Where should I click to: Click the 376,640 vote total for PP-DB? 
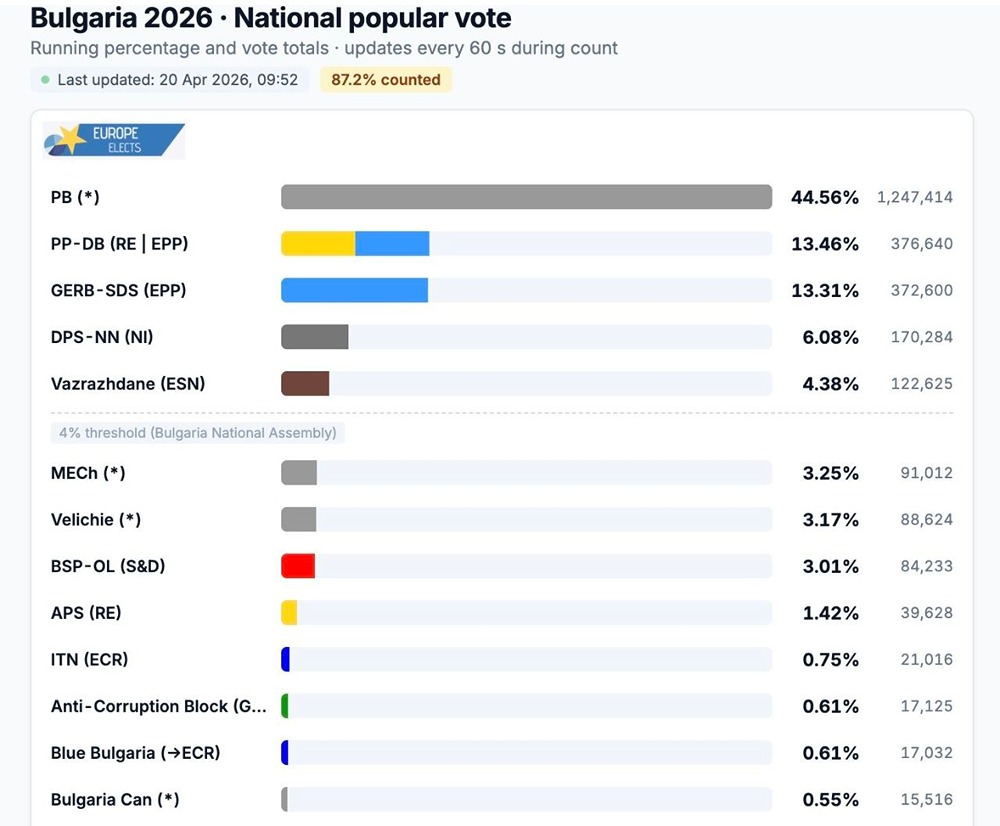[921, 244]
